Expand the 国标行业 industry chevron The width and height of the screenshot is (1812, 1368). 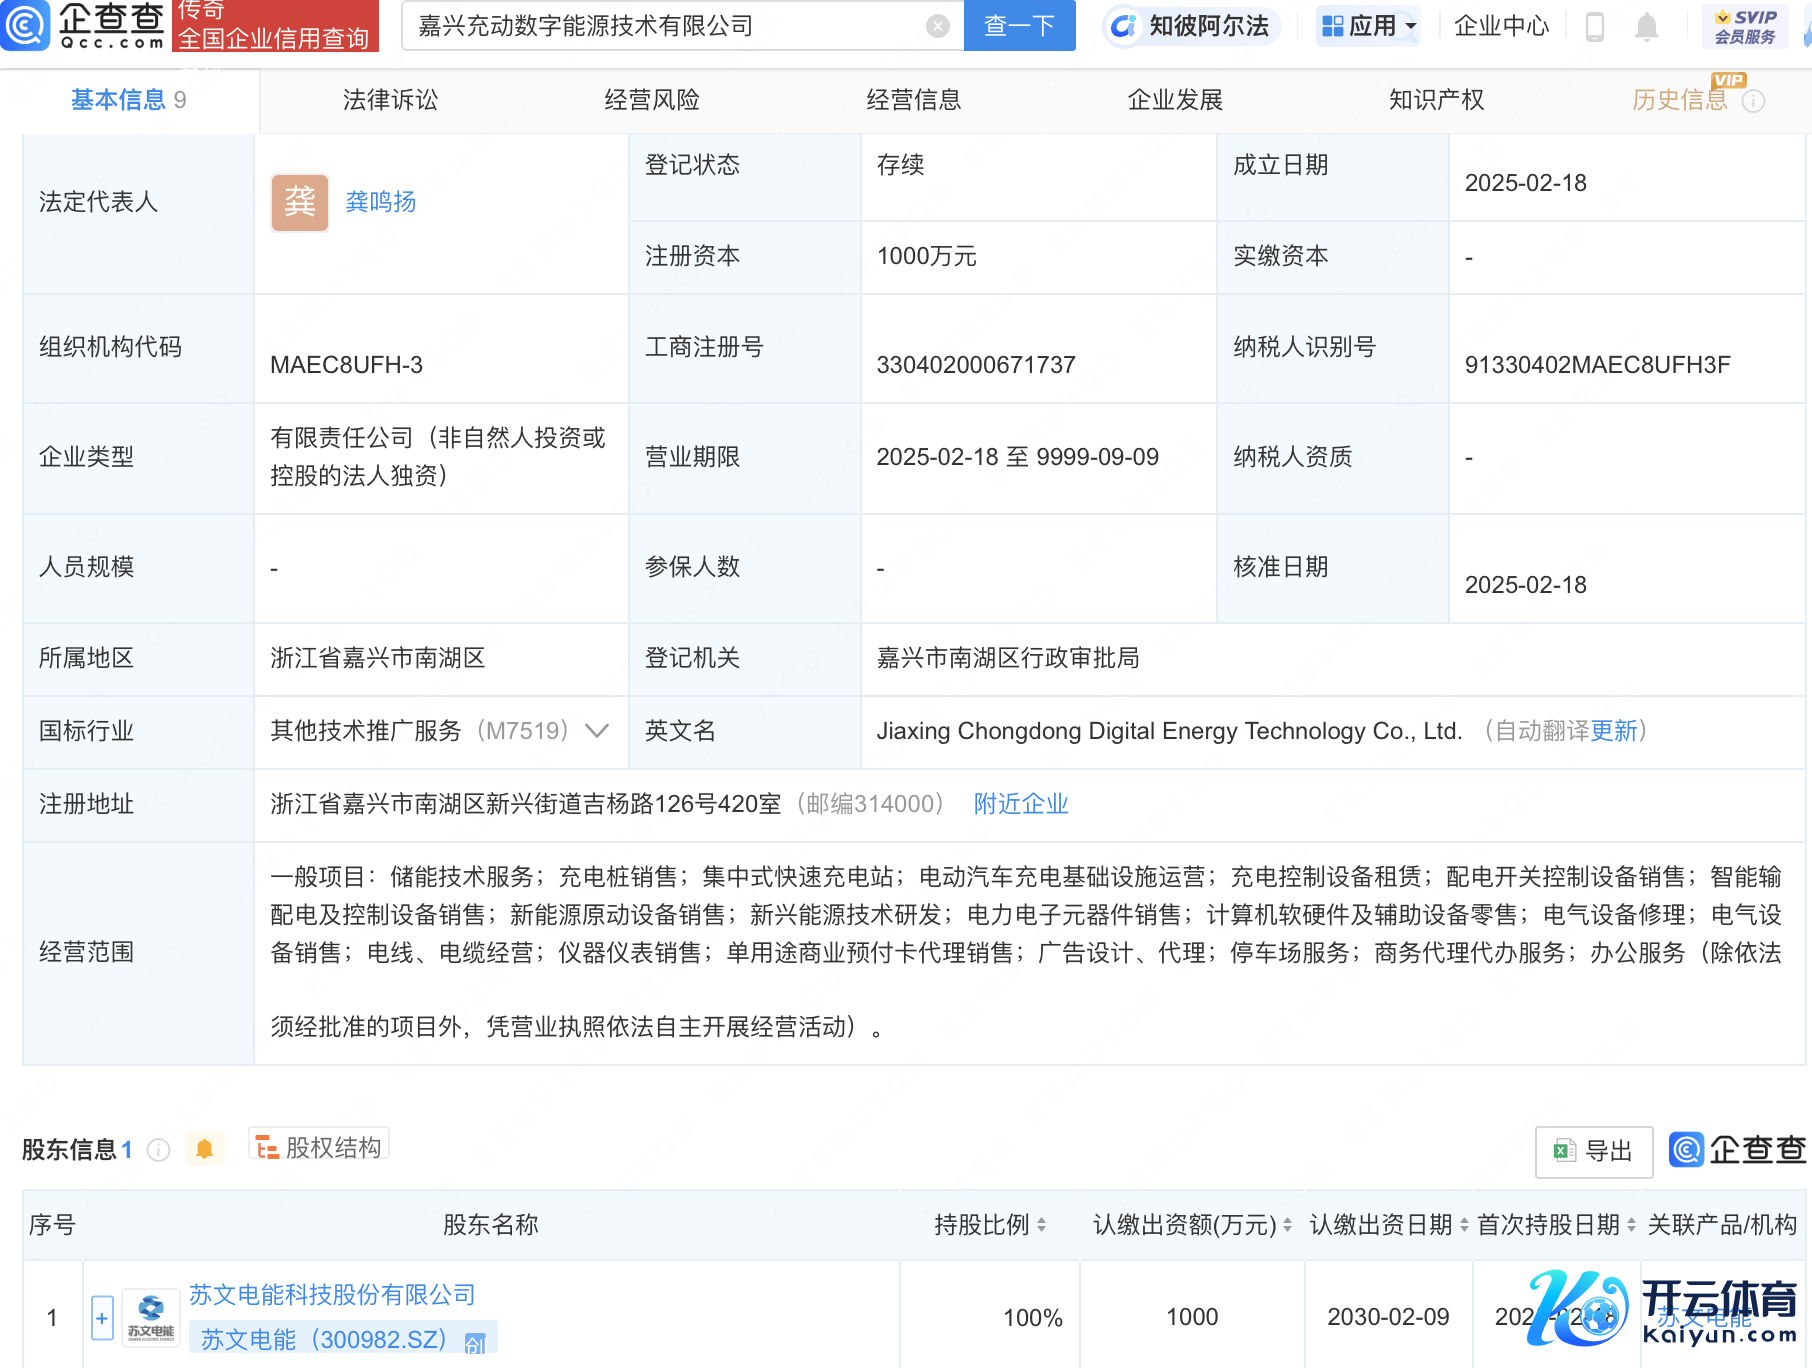coord(597,731)
